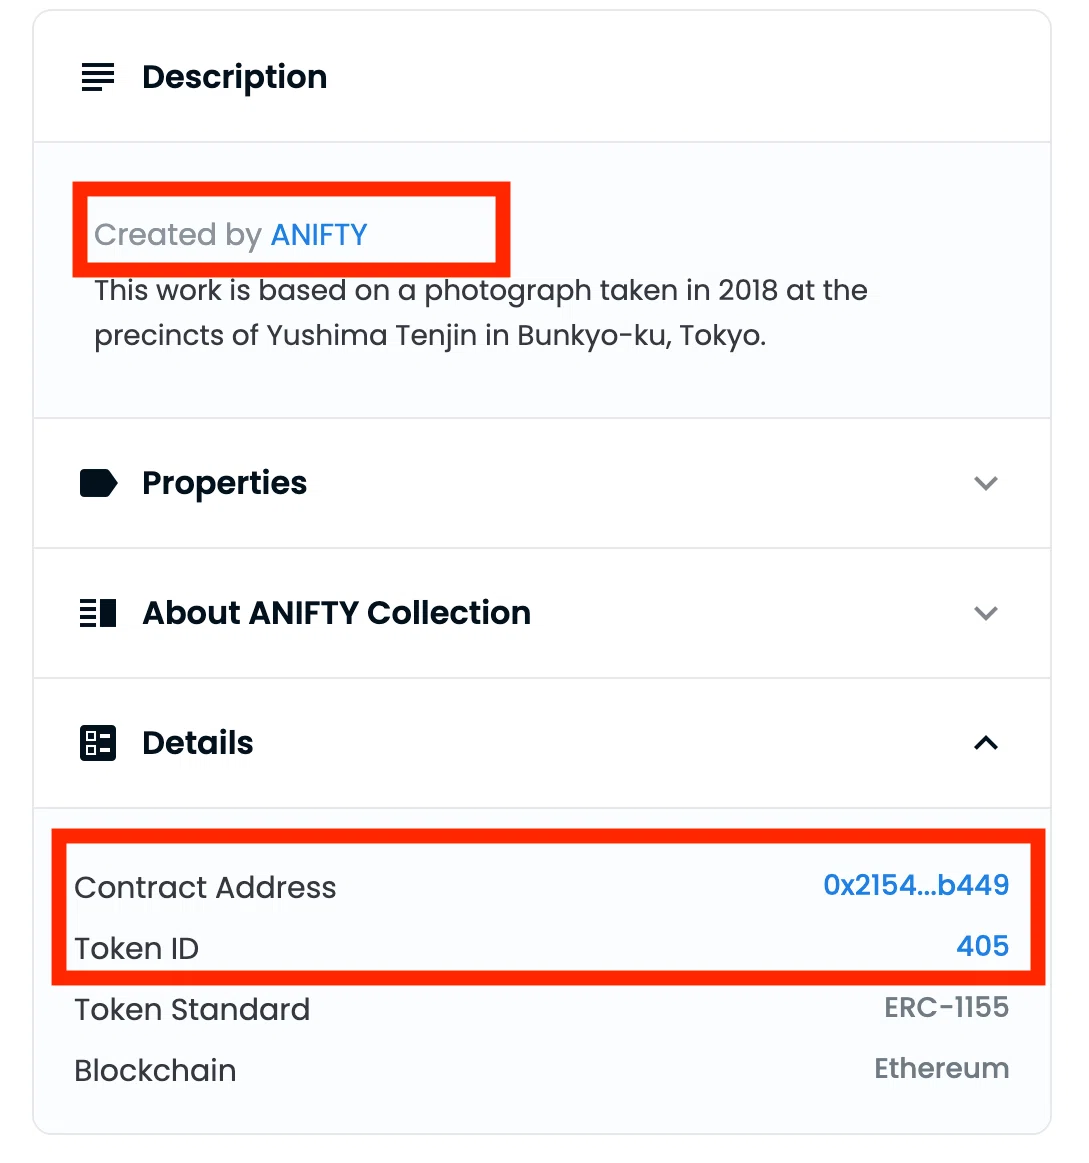1089x1163 pixels.
Task: Click the Properties header label
Action: pyautogui.click(x=225, y=483)
